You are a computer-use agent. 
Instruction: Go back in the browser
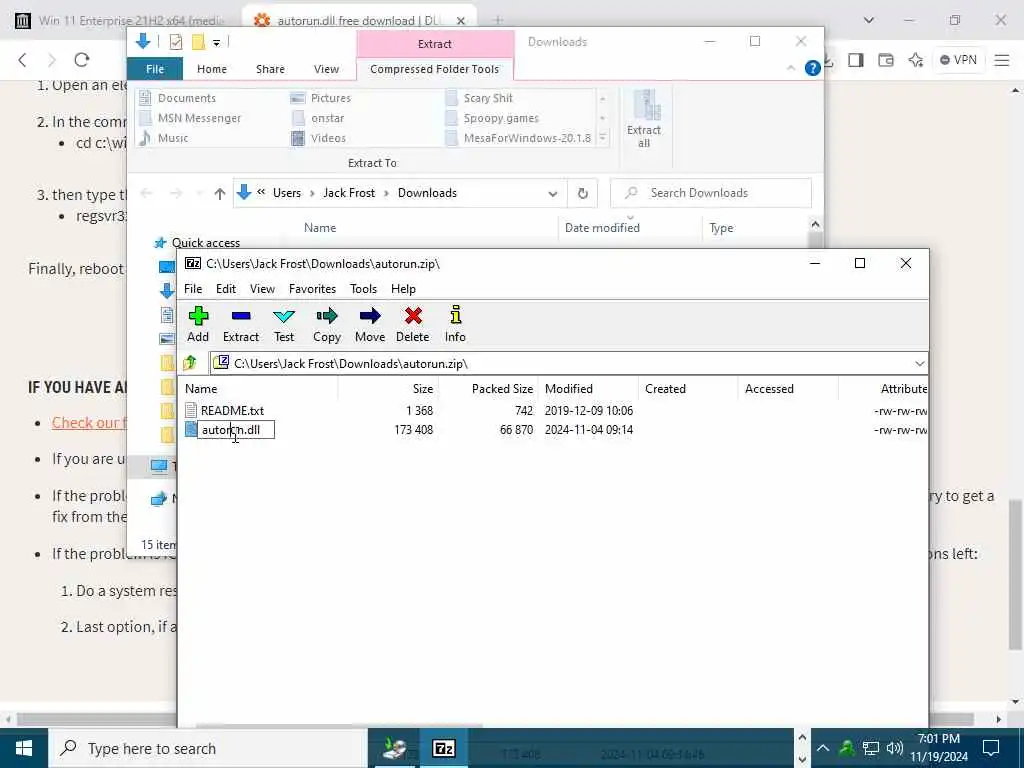coord(22,60)
